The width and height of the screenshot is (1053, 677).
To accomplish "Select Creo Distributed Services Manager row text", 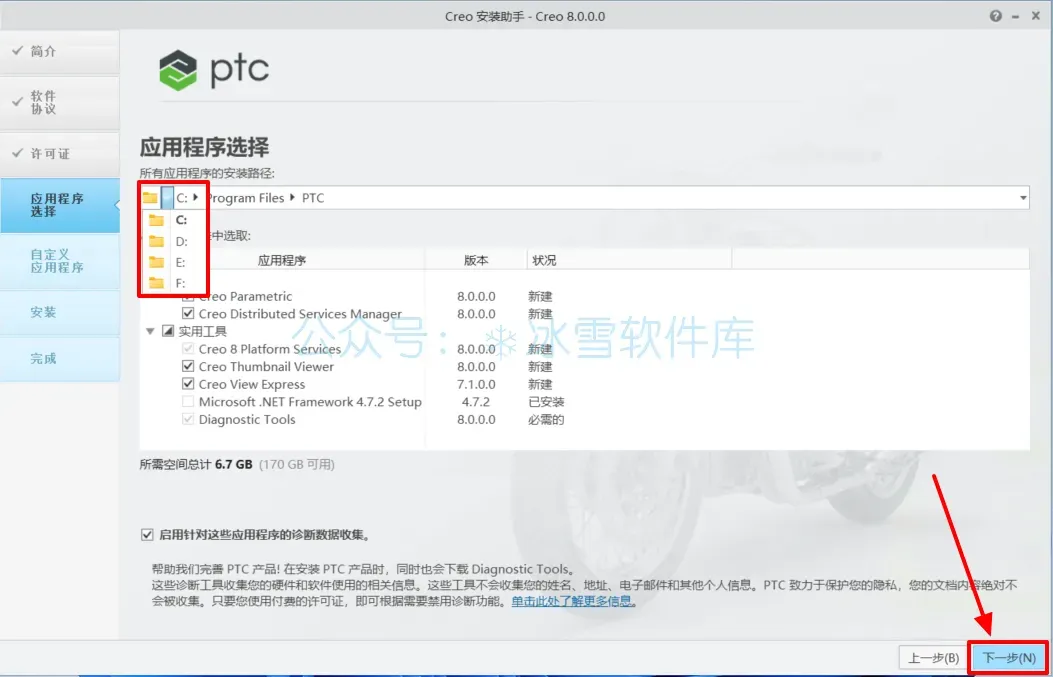I will (300, 314).
